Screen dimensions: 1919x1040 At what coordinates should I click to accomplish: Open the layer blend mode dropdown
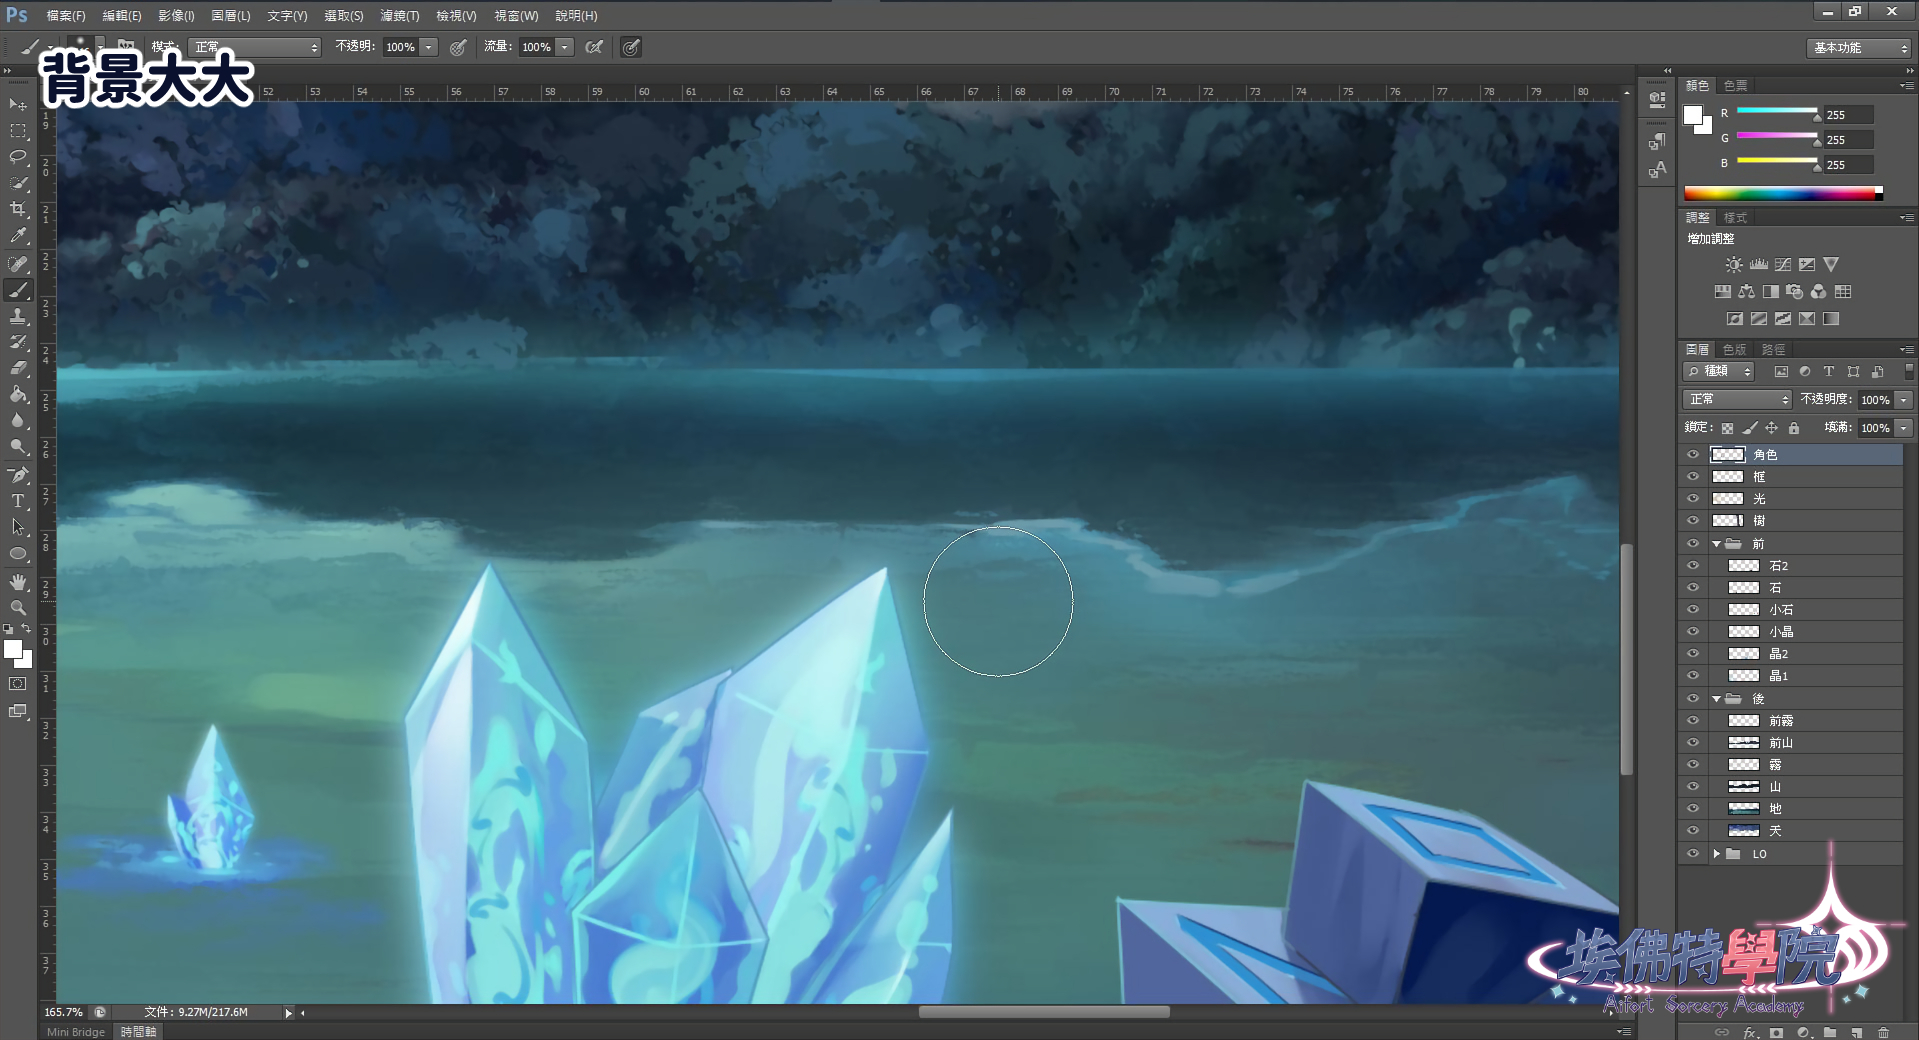coord(1737,399)
